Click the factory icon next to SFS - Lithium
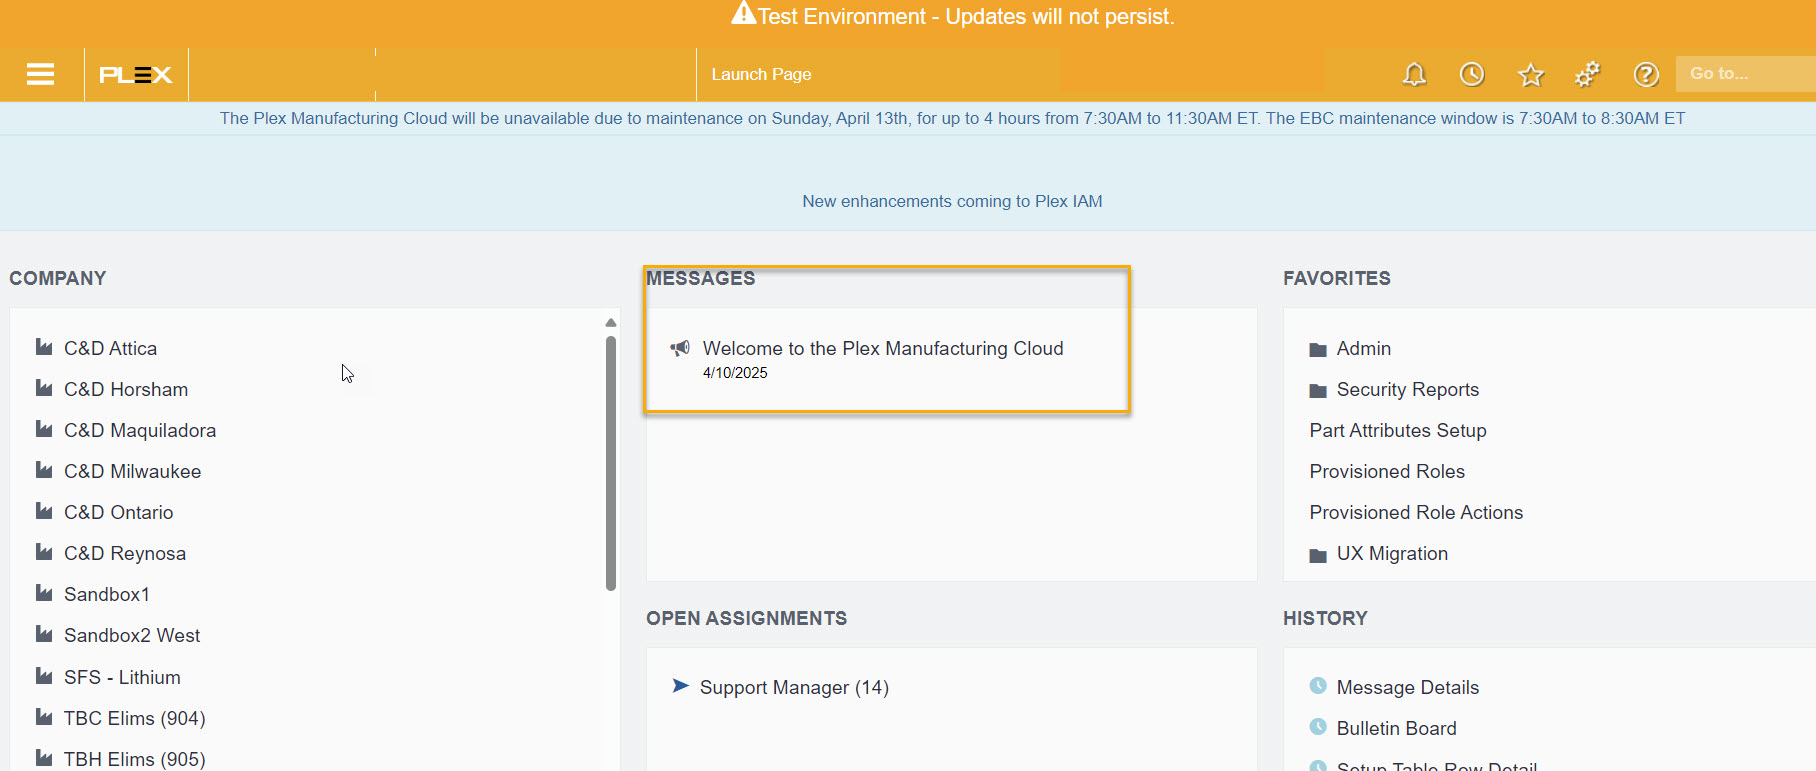The width and height of the screenshot is (1816, 771). tap(44, 676)
